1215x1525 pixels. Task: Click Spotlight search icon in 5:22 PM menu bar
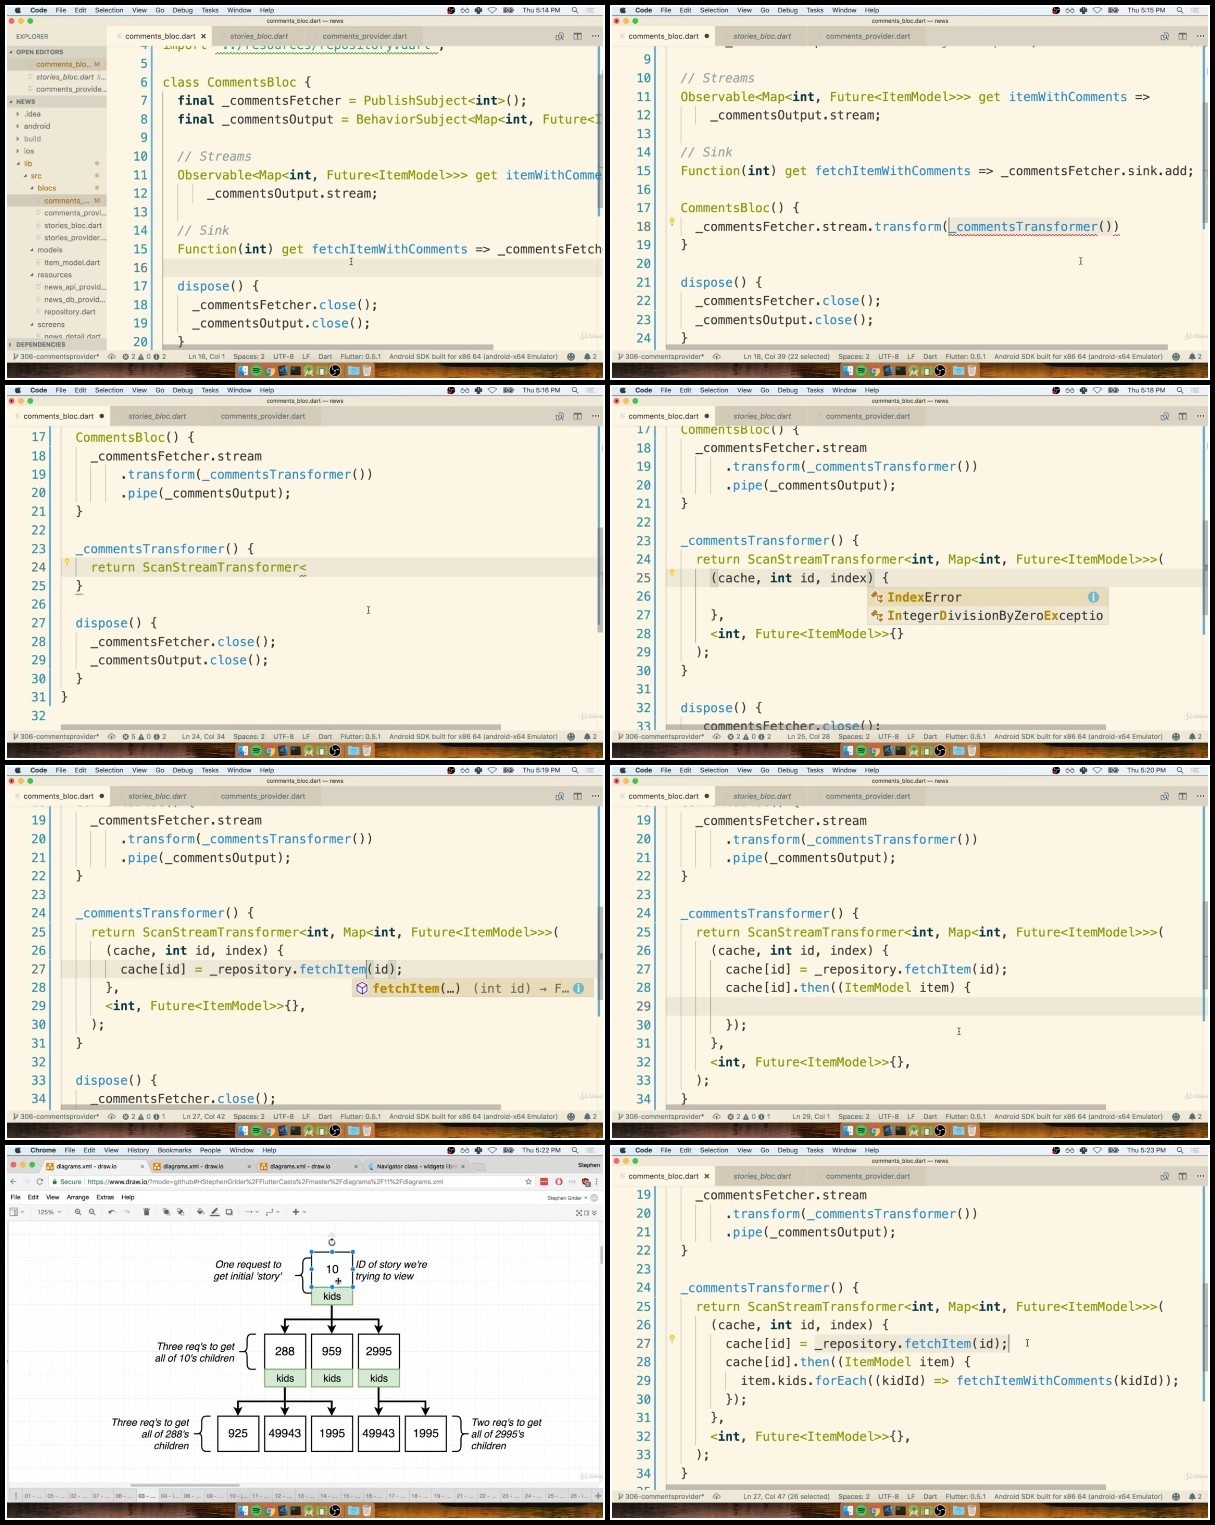tap(574, 1150)
